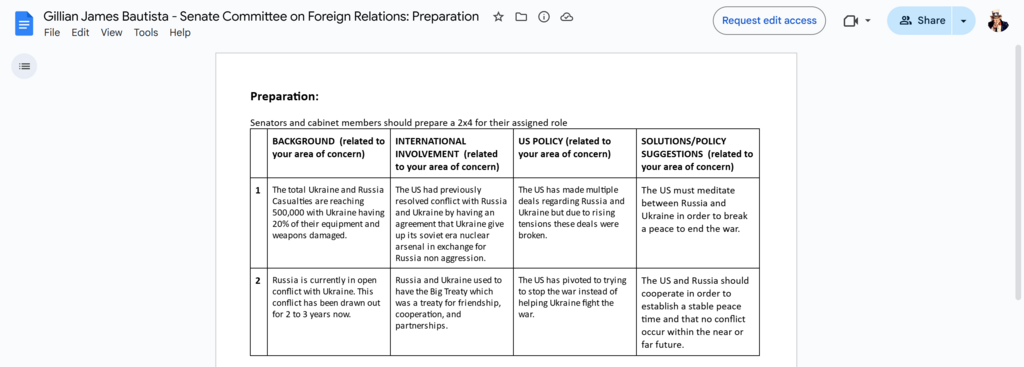Image resolution: width=1024 pixels, height=367 pixels.
Task: Star this document
Action: pyautogui.click(x=498, y=17)
